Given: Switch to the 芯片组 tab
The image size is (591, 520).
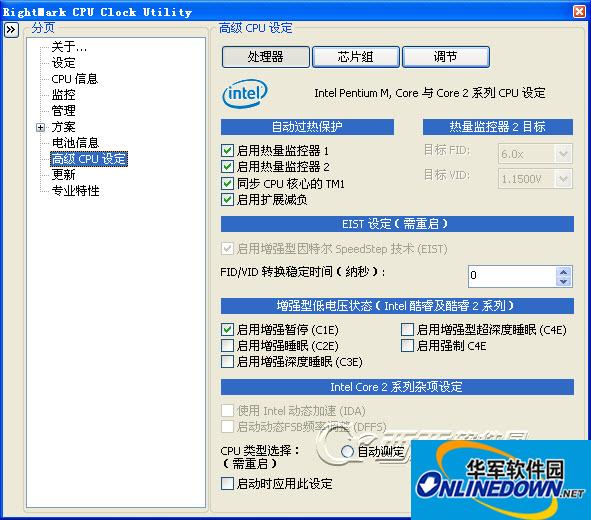Looking at the screenshot, I should [x=355, y=57].
